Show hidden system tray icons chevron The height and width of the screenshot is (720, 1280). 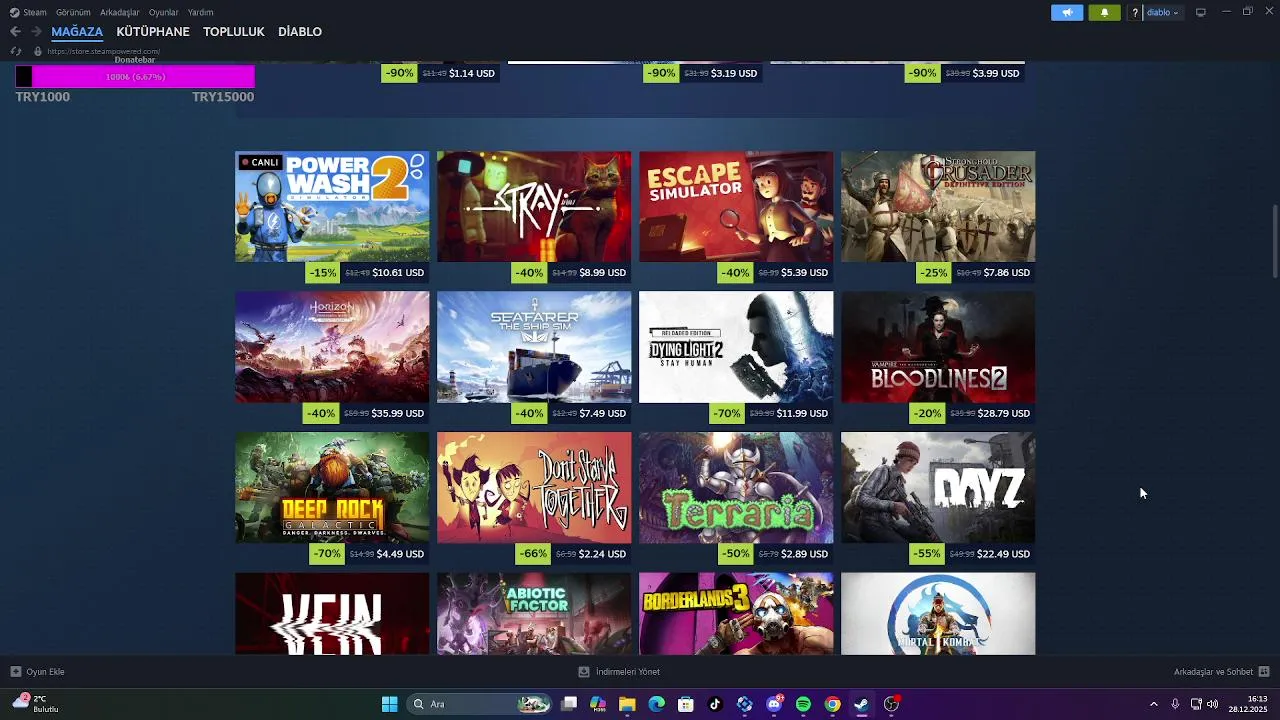1153,704
